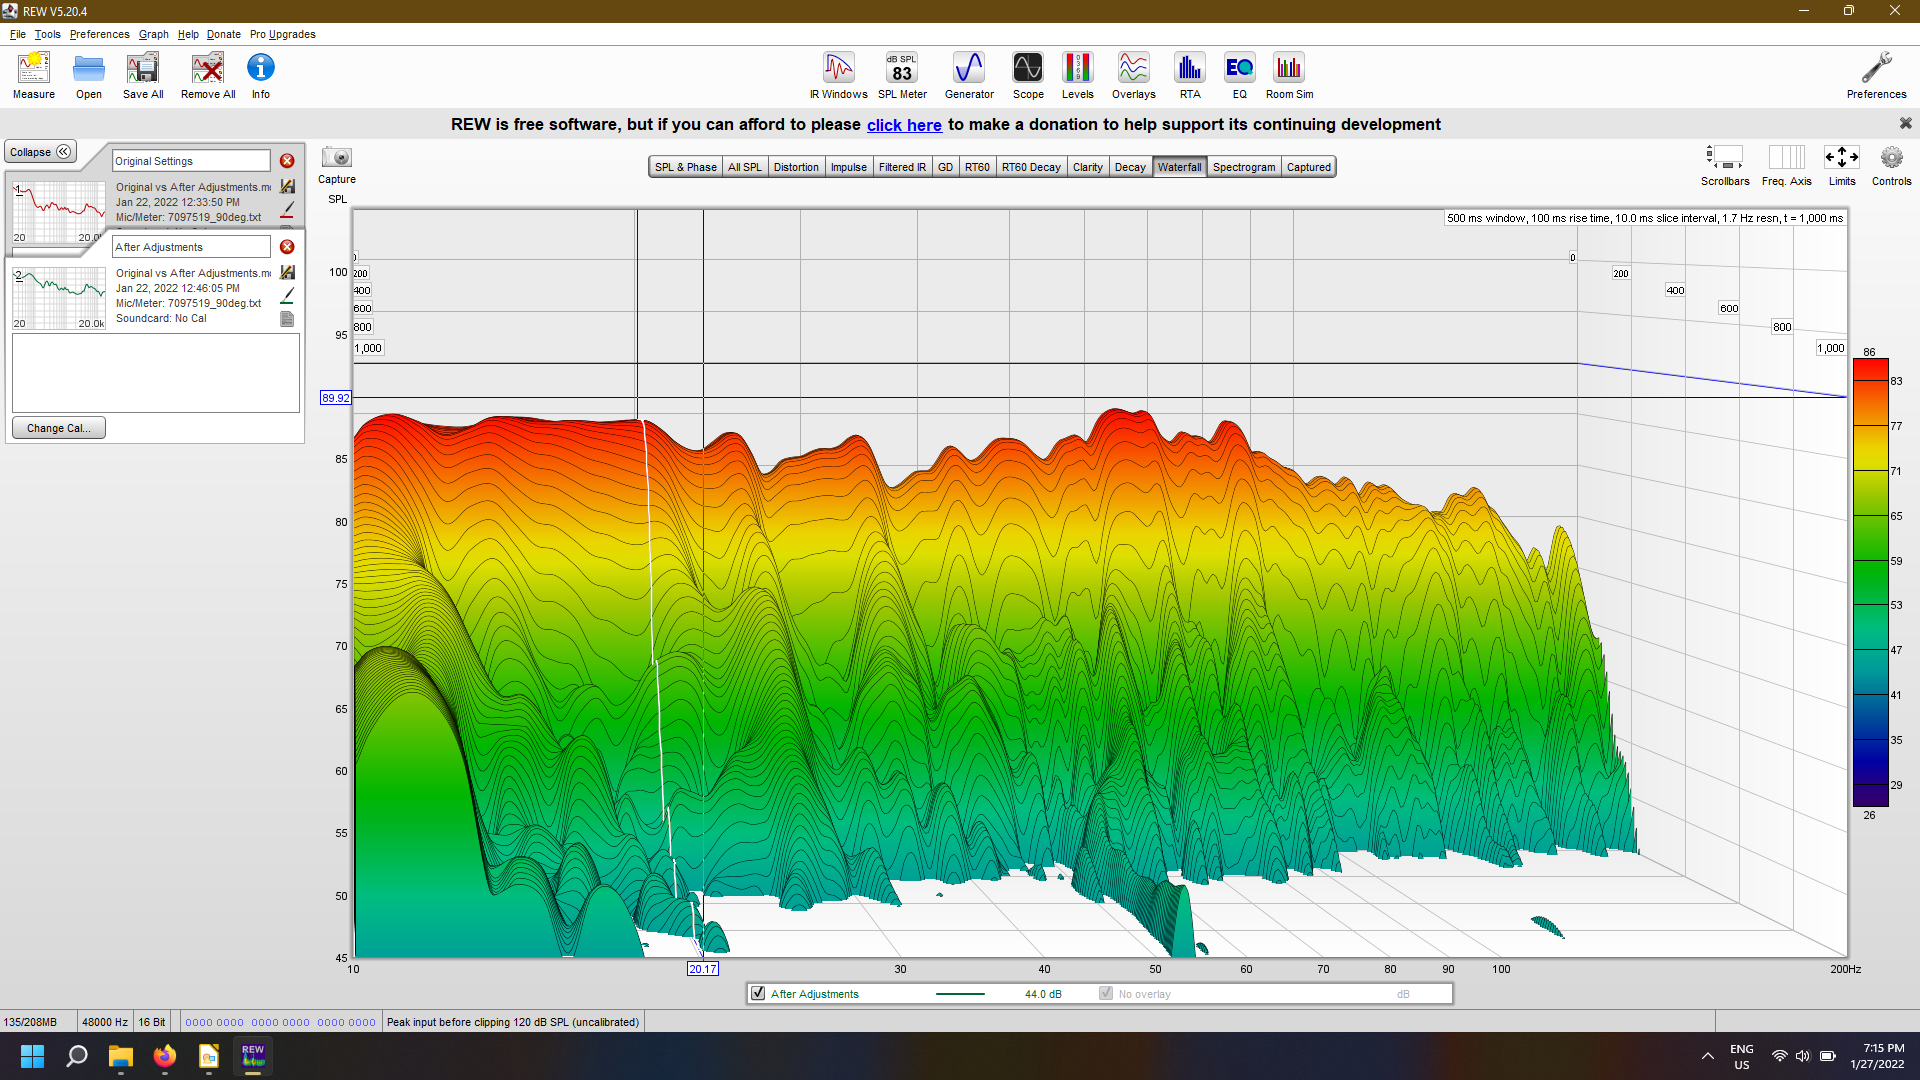1920x1080 pixels.
Task: Open Preferences via the wrench icon
Action: 1876,76
